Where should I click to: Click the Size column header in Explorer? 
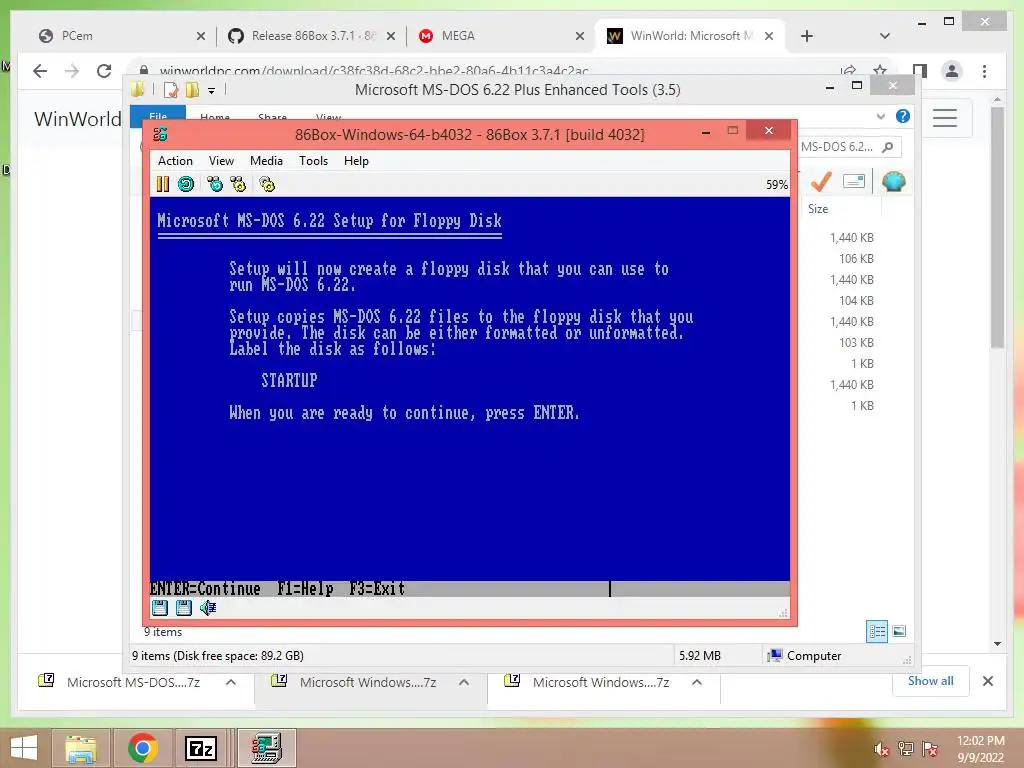(818, 209)
